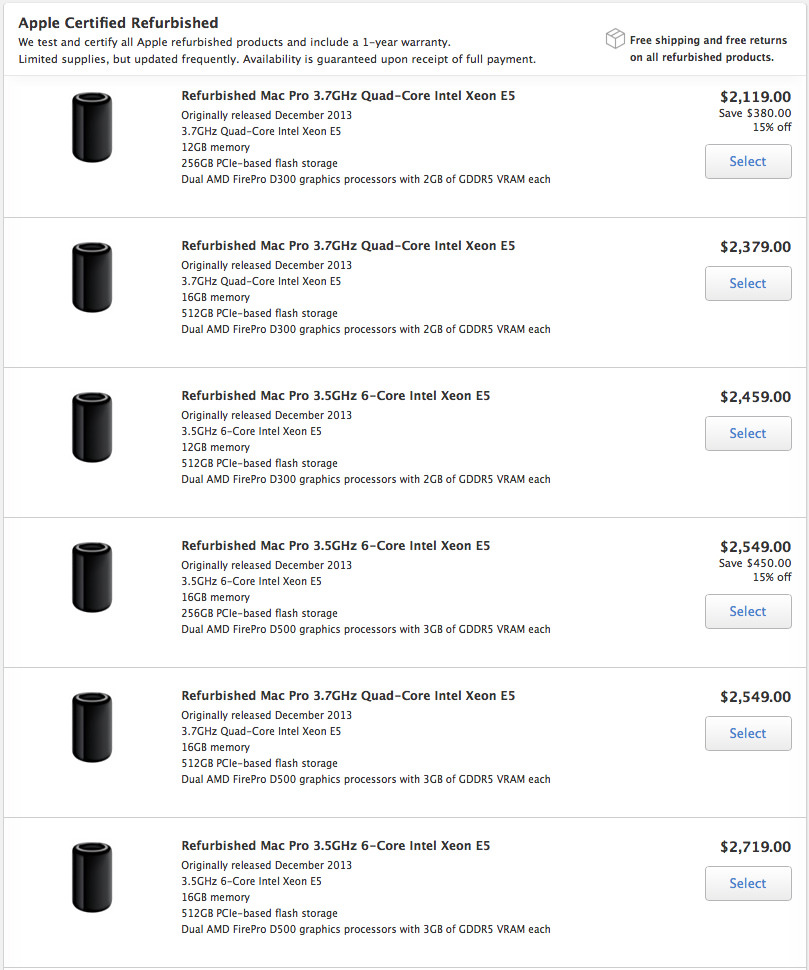Open the title link of the $2,119.00 Mac Pro
809x970 pixels.
click(x=348, y=96)
